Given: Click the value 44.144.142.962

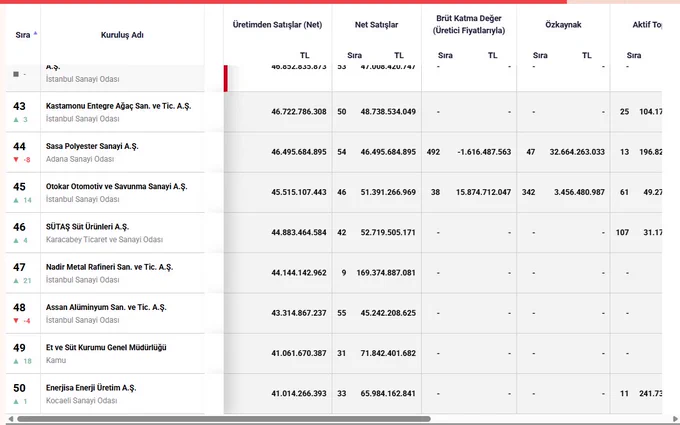Looking at the screenshot, I should pyautogui.click(x=299, y=273).
